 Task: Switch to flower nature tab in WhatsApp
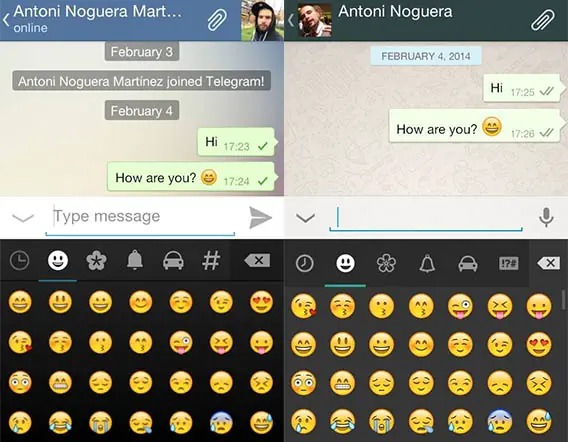point(386,263)
